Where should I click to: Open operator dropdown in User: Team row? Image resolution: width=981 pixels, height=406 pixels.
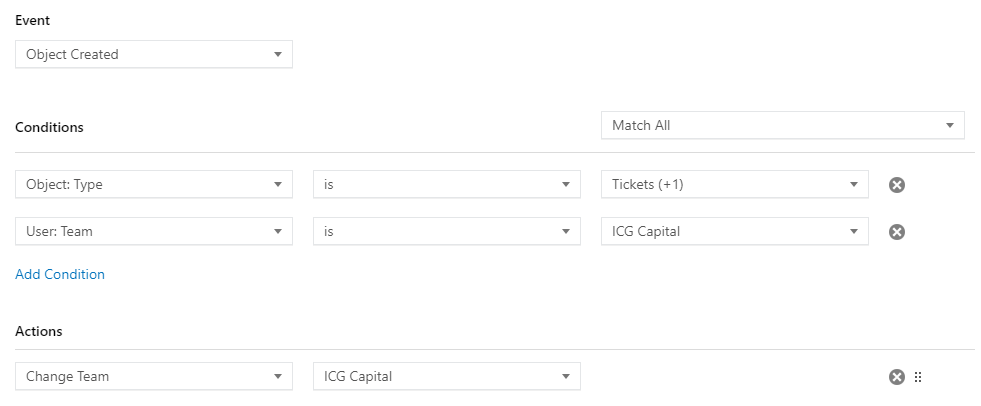447,231
